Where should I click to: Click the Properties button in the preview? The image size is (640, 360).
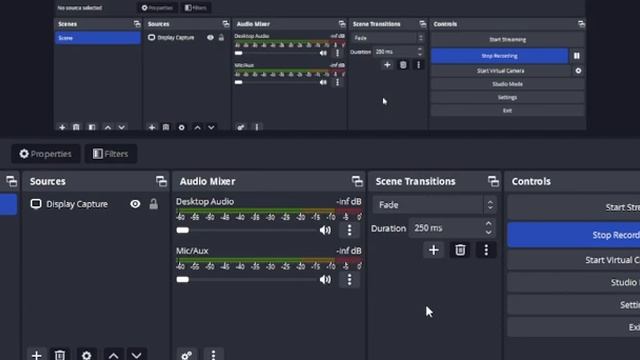tap(157, 8)
